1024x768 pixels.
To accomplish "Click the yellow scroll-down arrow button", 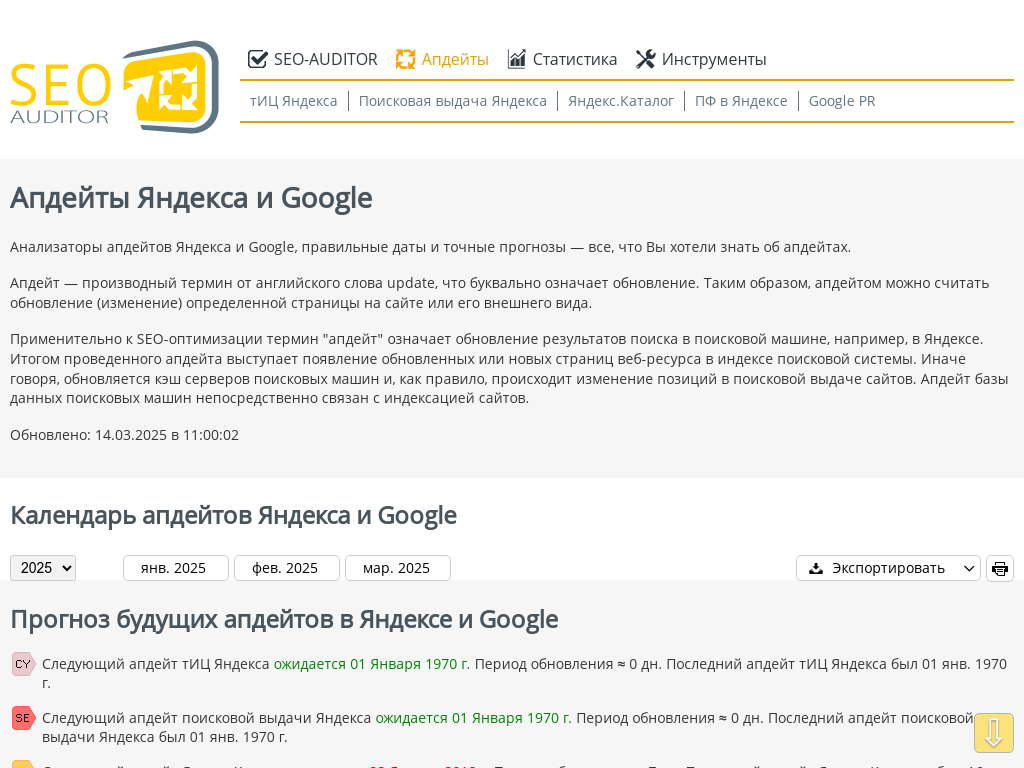I will pos(994,733).
